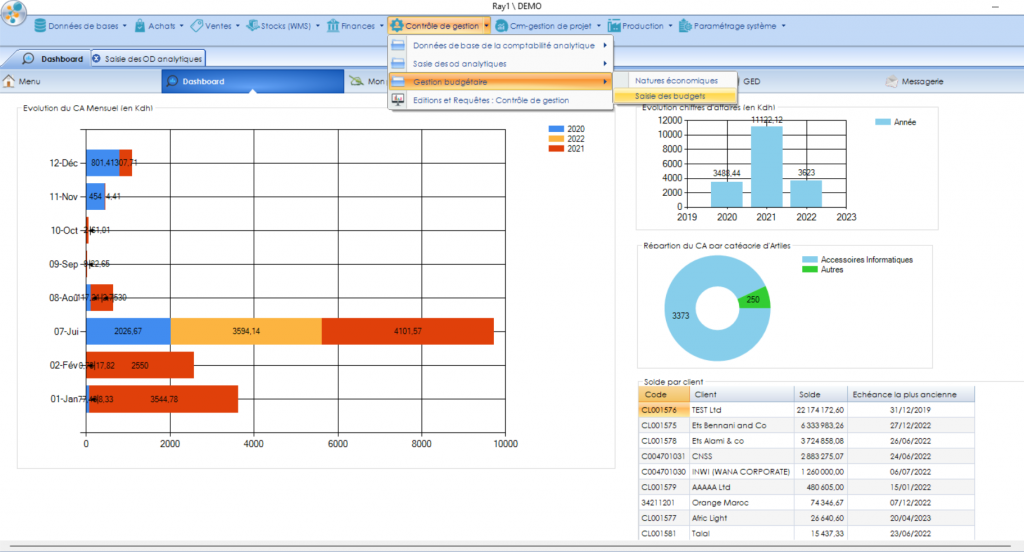Close the Saisie des OD analytiques tab
This screenshot has height=552, width=1024.
(x=97, y=59)
